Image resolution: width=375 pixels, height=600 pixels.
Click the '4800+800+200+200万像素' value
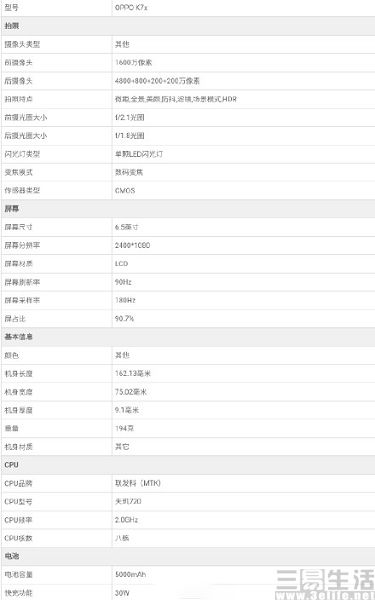(x=157, y=81)
